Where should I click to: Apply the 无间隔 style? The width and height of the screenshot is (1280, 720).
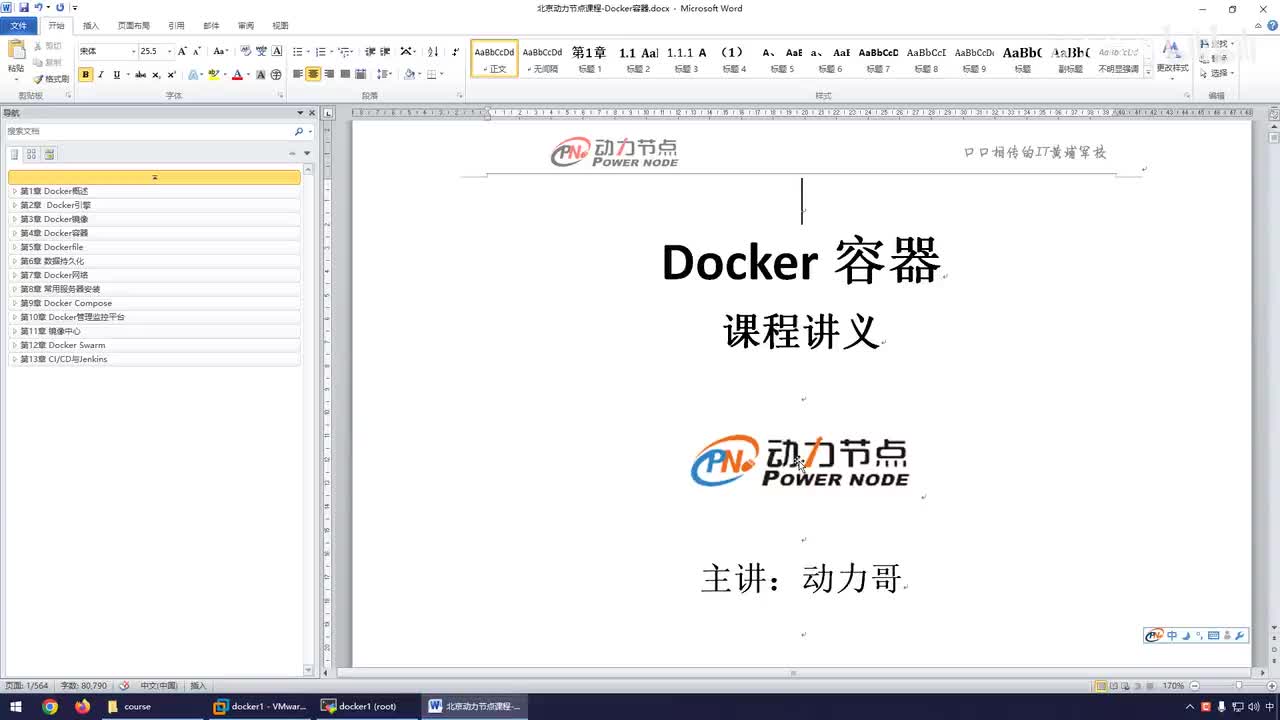point(542,59)
